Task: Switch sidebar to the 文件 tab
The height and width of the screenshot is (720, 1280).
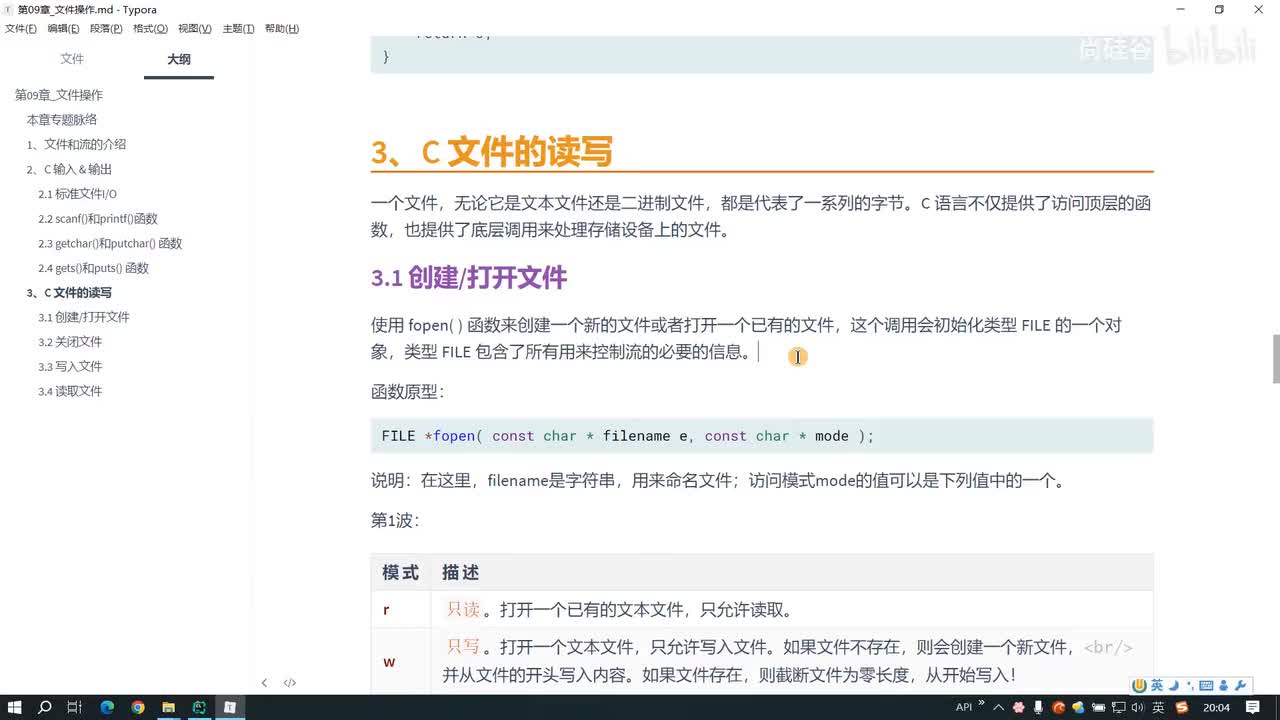Action: [72, 59]
